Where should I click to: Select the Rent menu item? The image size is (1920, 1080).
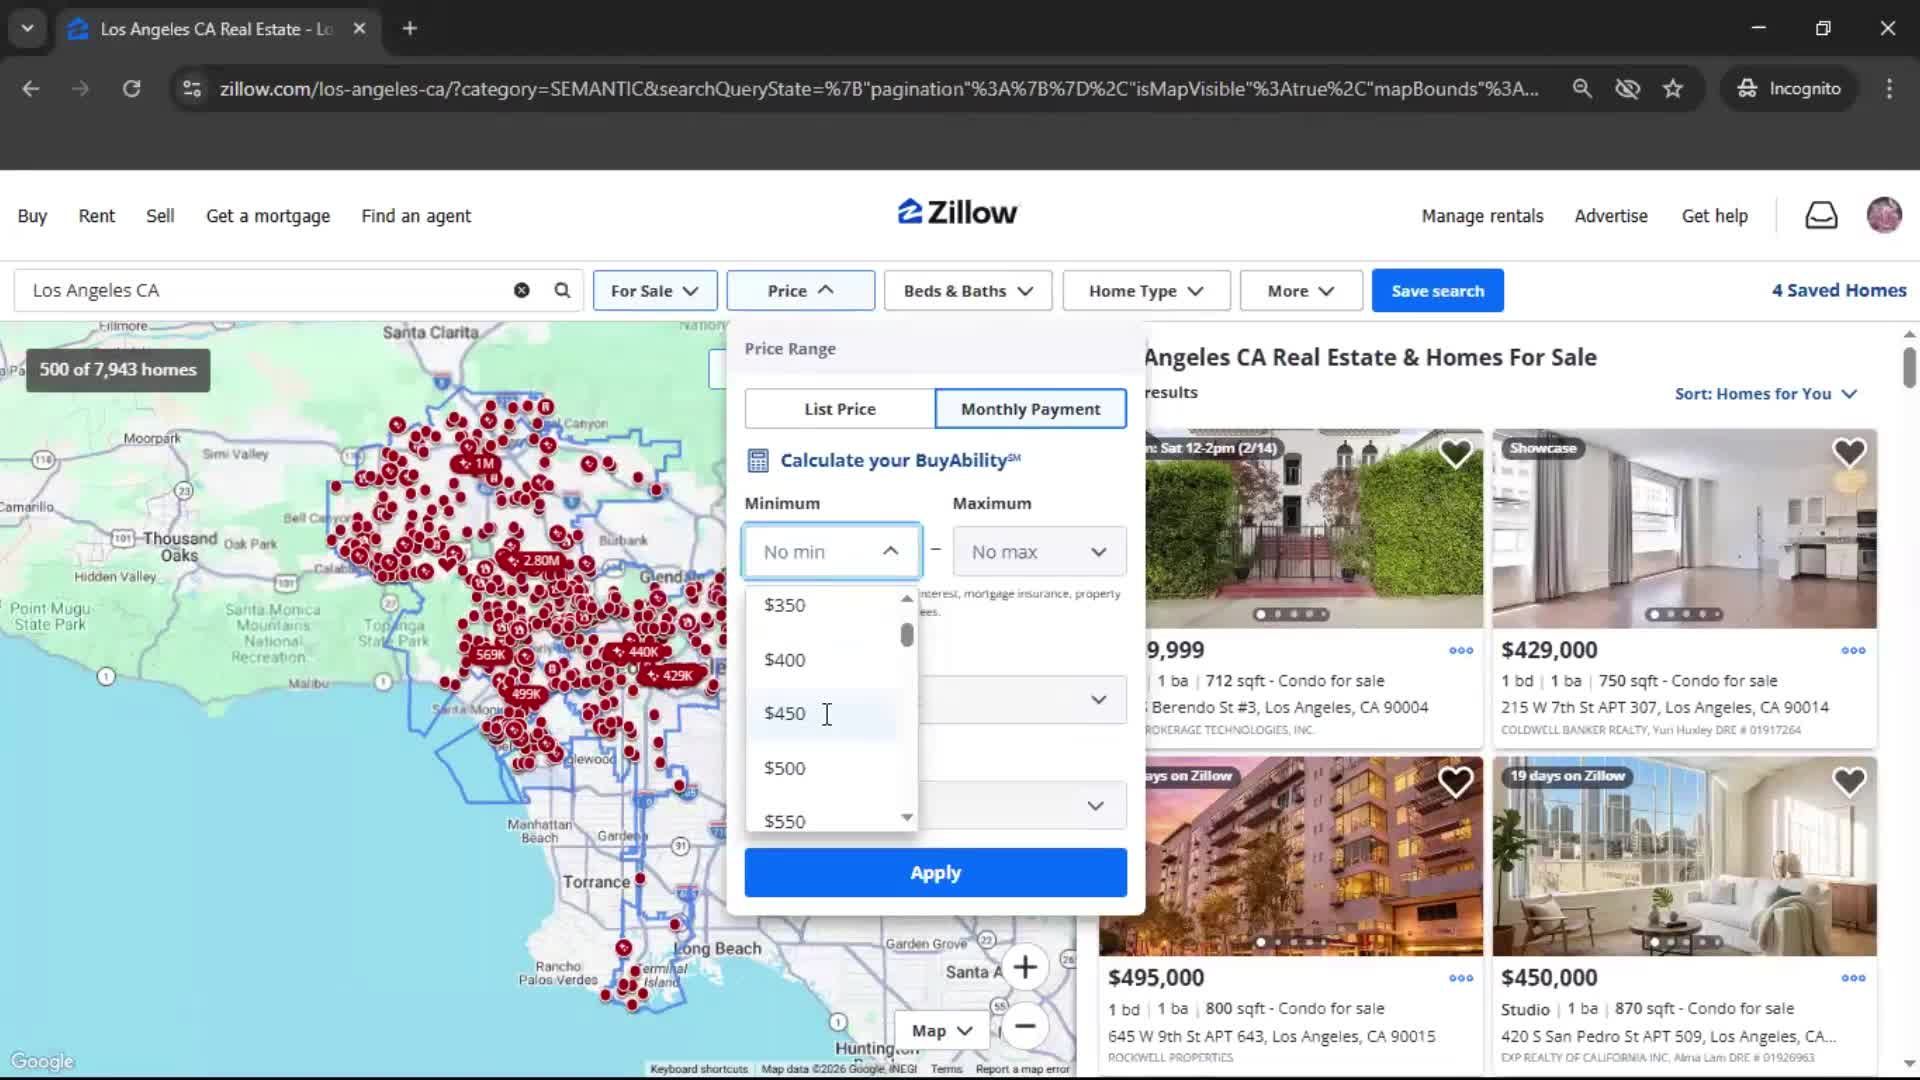(96, 215)
